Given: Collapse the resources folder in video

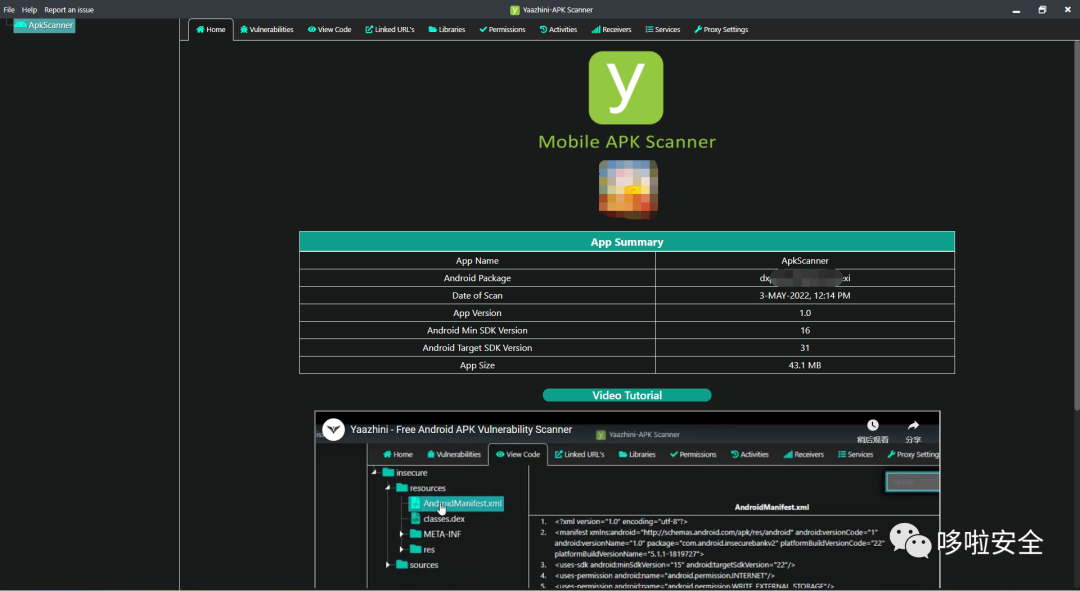Looking at the screenshot, I should (x=388, y=488).
